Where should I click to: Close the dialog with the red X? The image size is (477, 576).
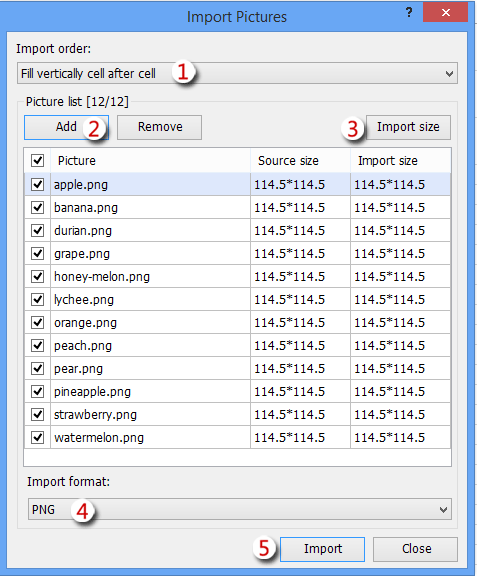[x=445, y=12]
